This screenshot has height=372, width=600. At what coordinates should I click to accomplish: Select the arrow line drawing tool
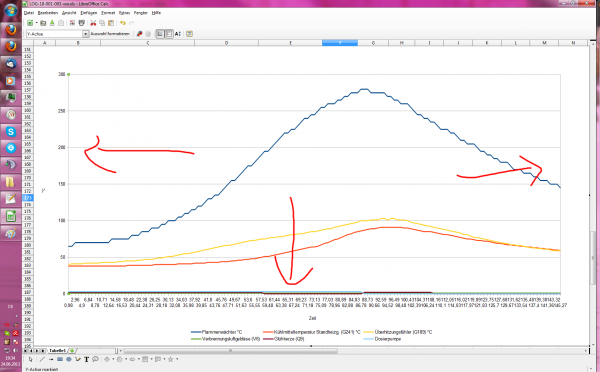[51, 359]
